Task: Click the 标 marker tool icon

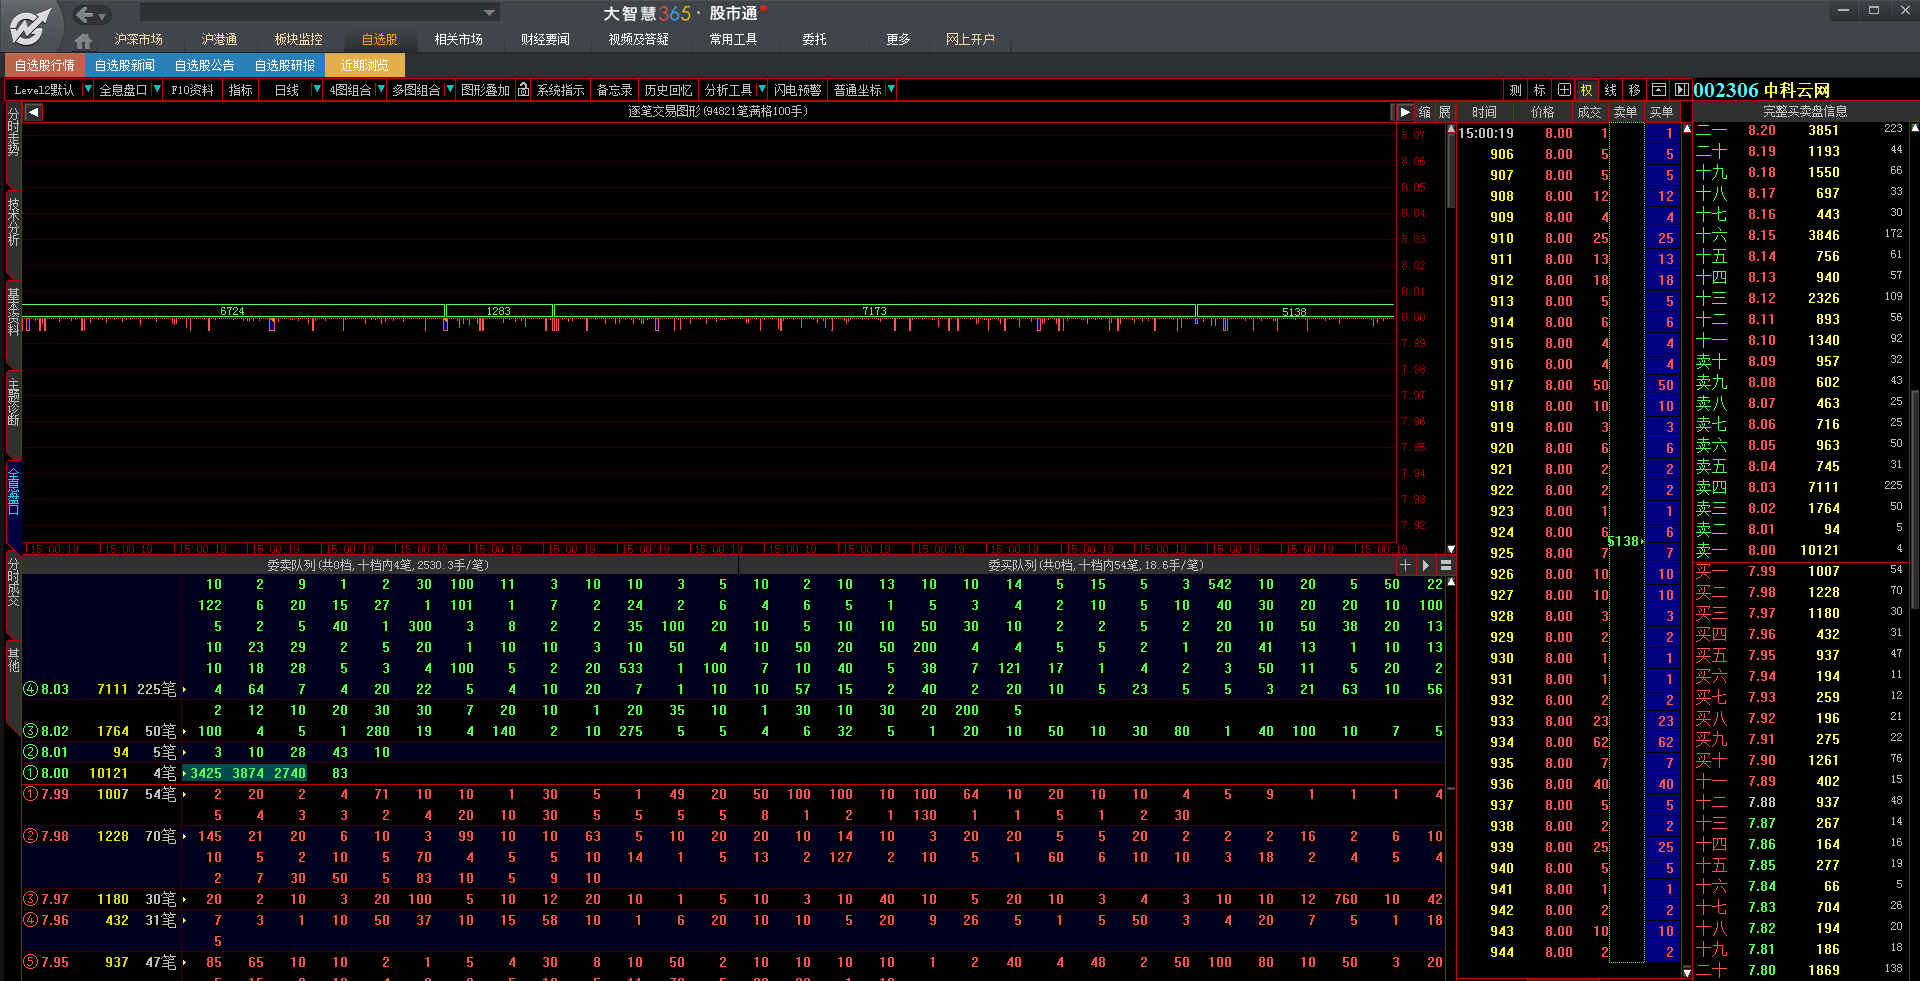Action: click(x=1540, y=90)
